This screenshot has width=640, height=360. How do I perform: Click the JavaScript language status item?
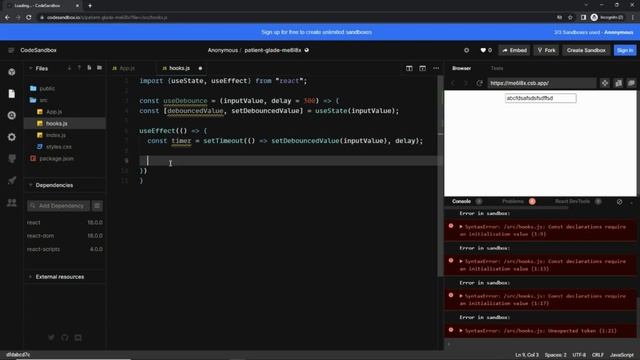622,355
